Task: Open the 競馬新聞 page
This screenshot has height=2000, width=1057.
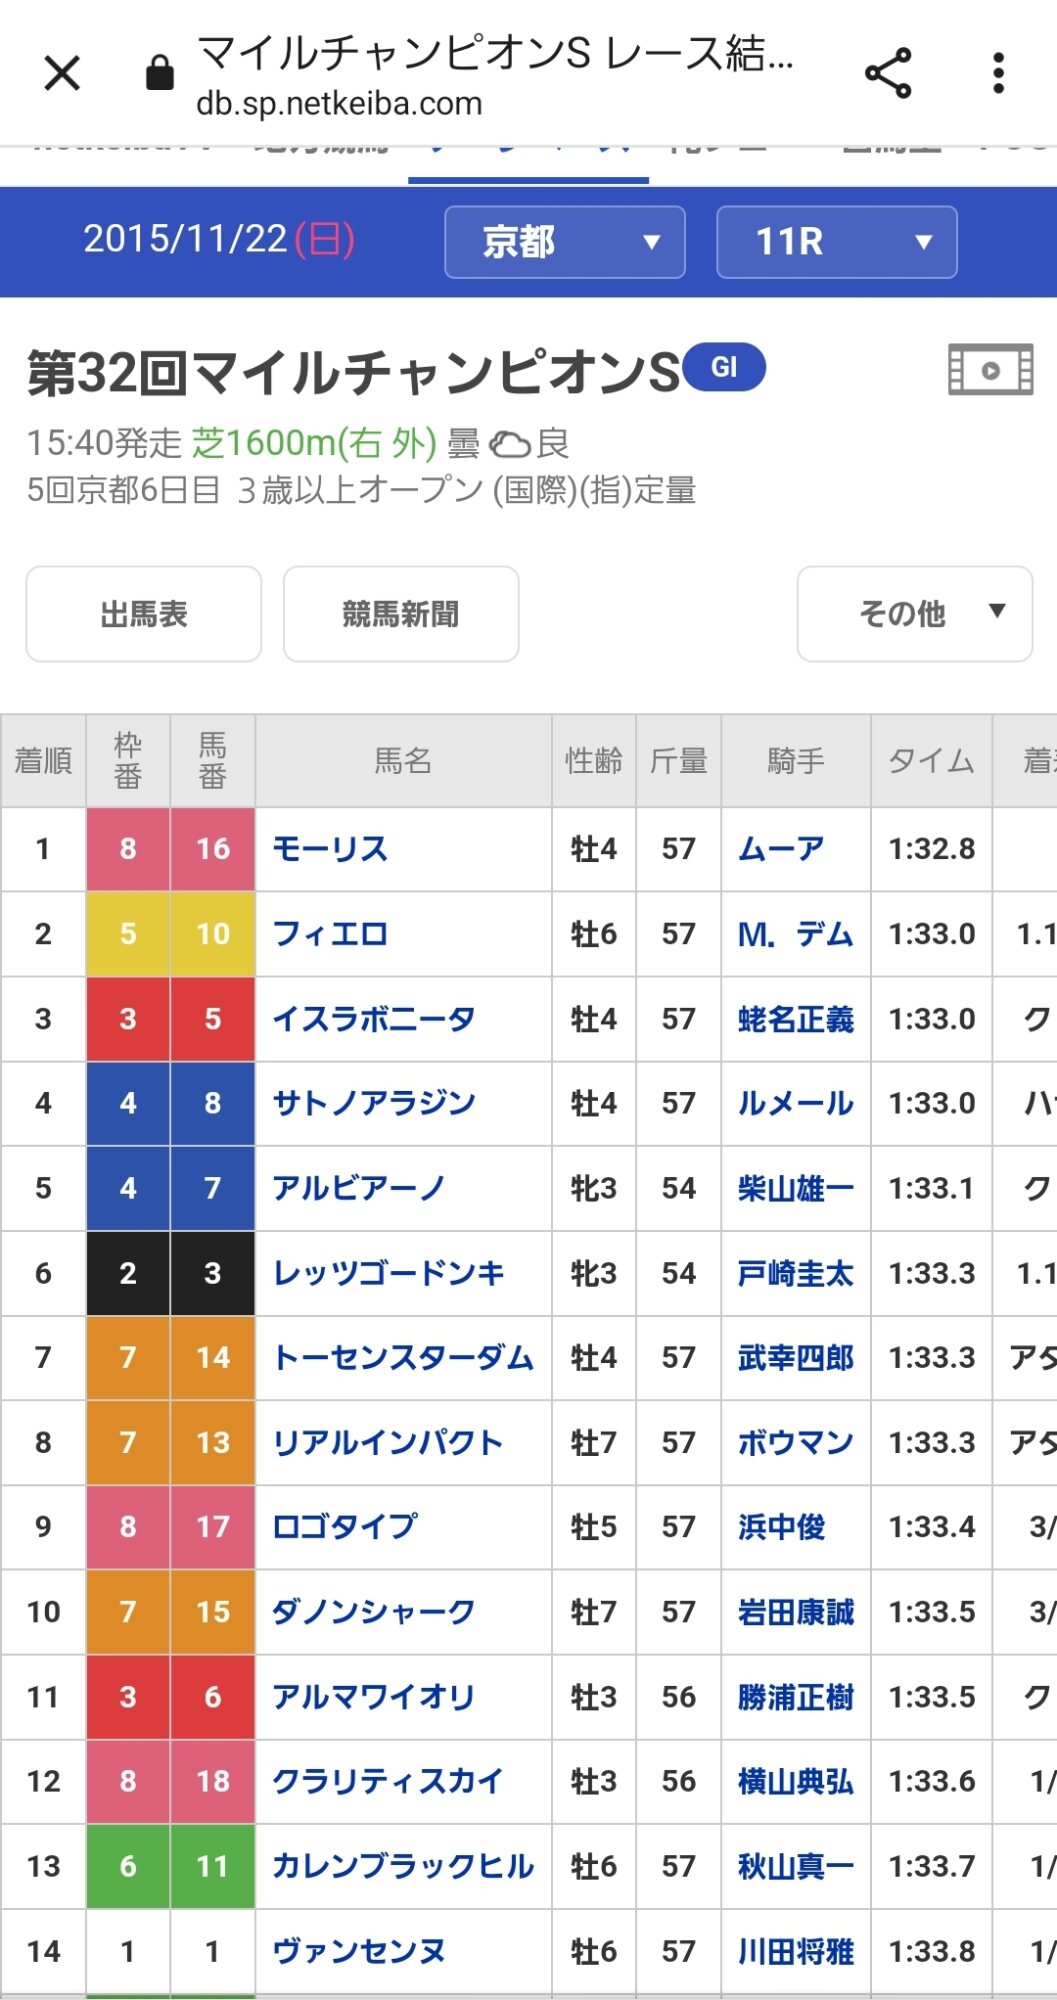Action: (x=401, y=614)
